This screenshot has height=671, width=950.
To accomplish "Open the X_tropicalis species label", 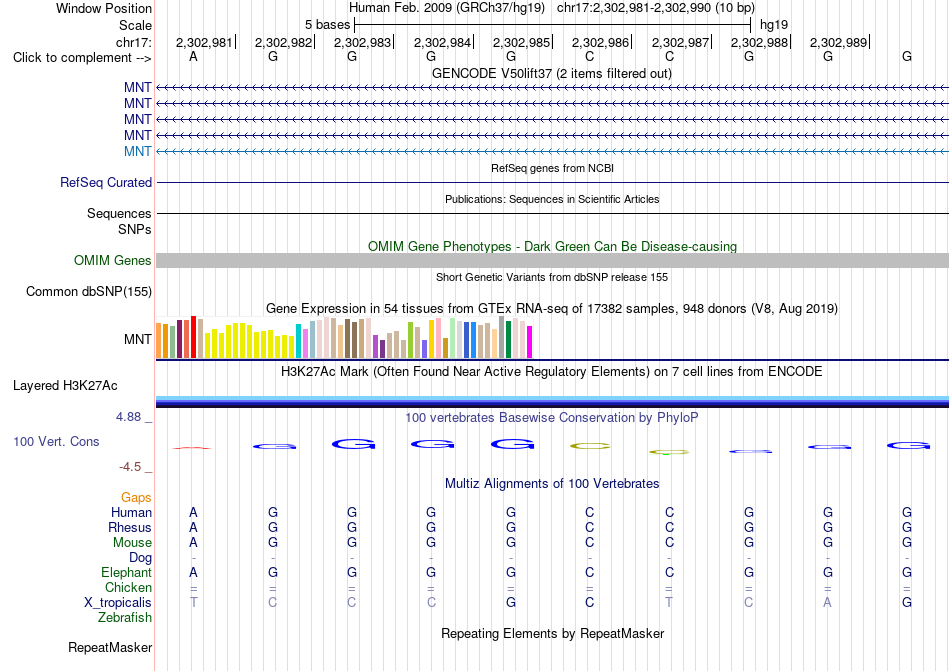I will point(118,603).
